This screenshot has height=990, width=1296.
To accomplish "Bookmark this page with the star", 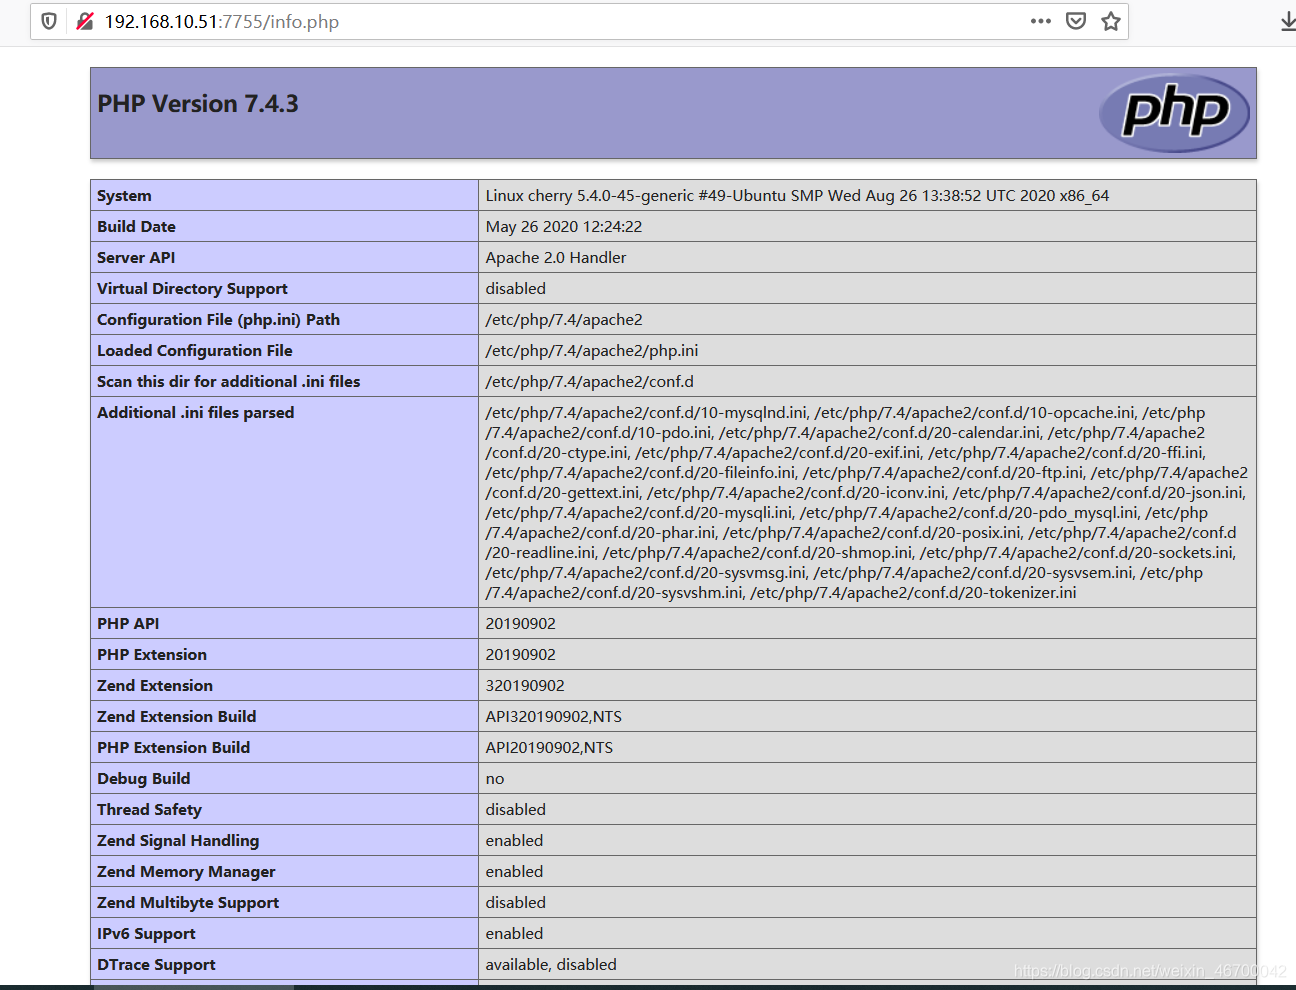I will [x=1111, y=21].
